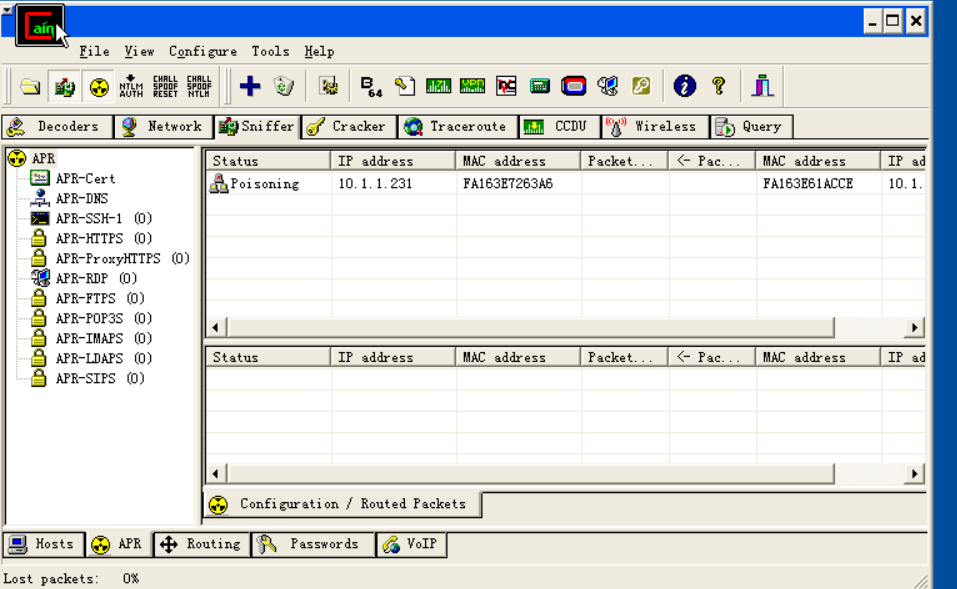Image resolution: width=957 pixels, height=589 pixels.
Task: Click MAC address cell FA163E7263A6
Action: (x=508, y=183)
